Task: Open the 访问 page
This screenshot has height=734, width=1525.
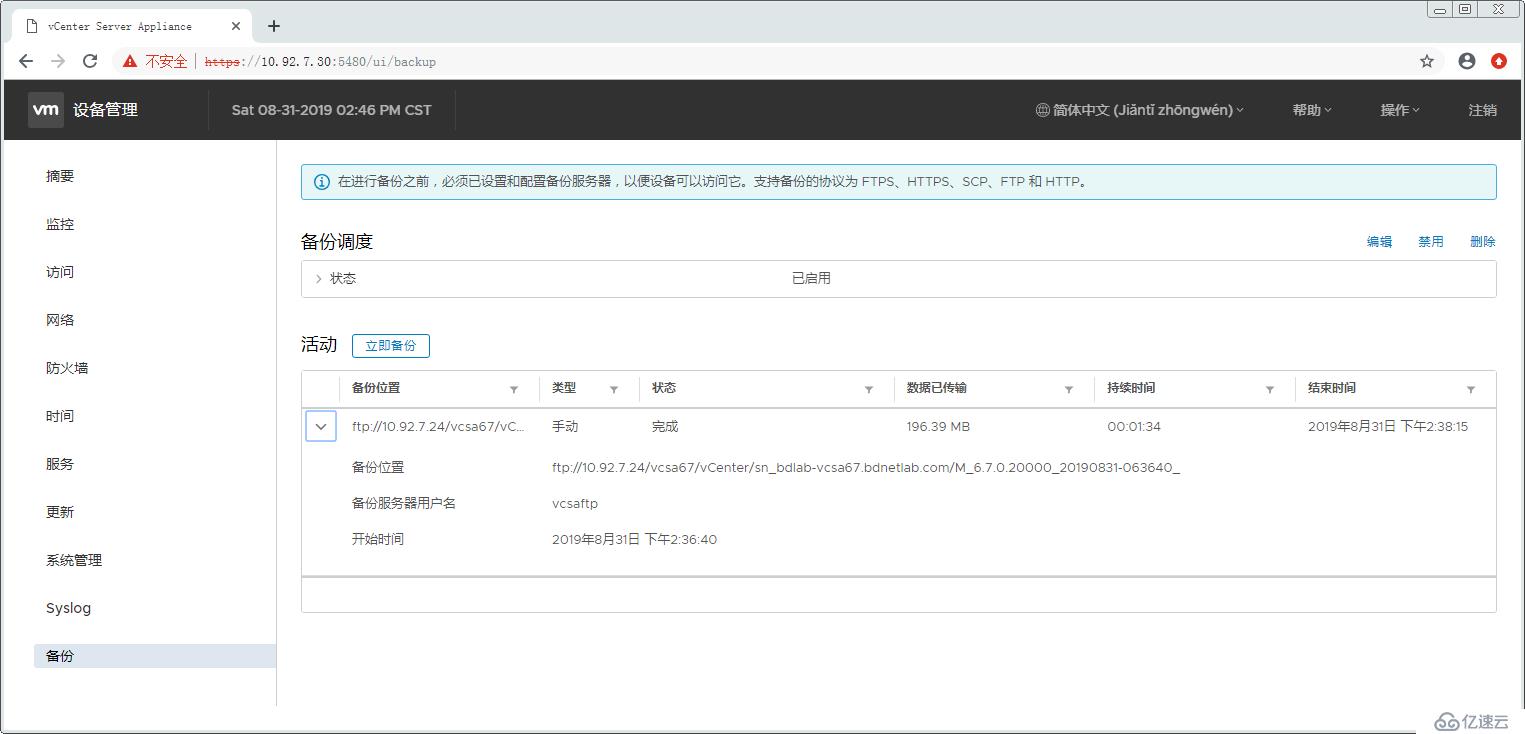Action: pos(60,272)
